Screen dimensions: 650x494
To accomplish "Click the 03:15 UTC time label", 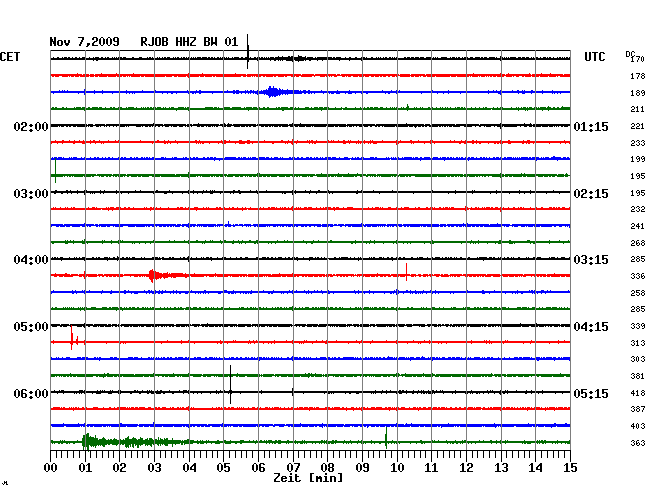I will pyautogui.click(x=591, y=260).
